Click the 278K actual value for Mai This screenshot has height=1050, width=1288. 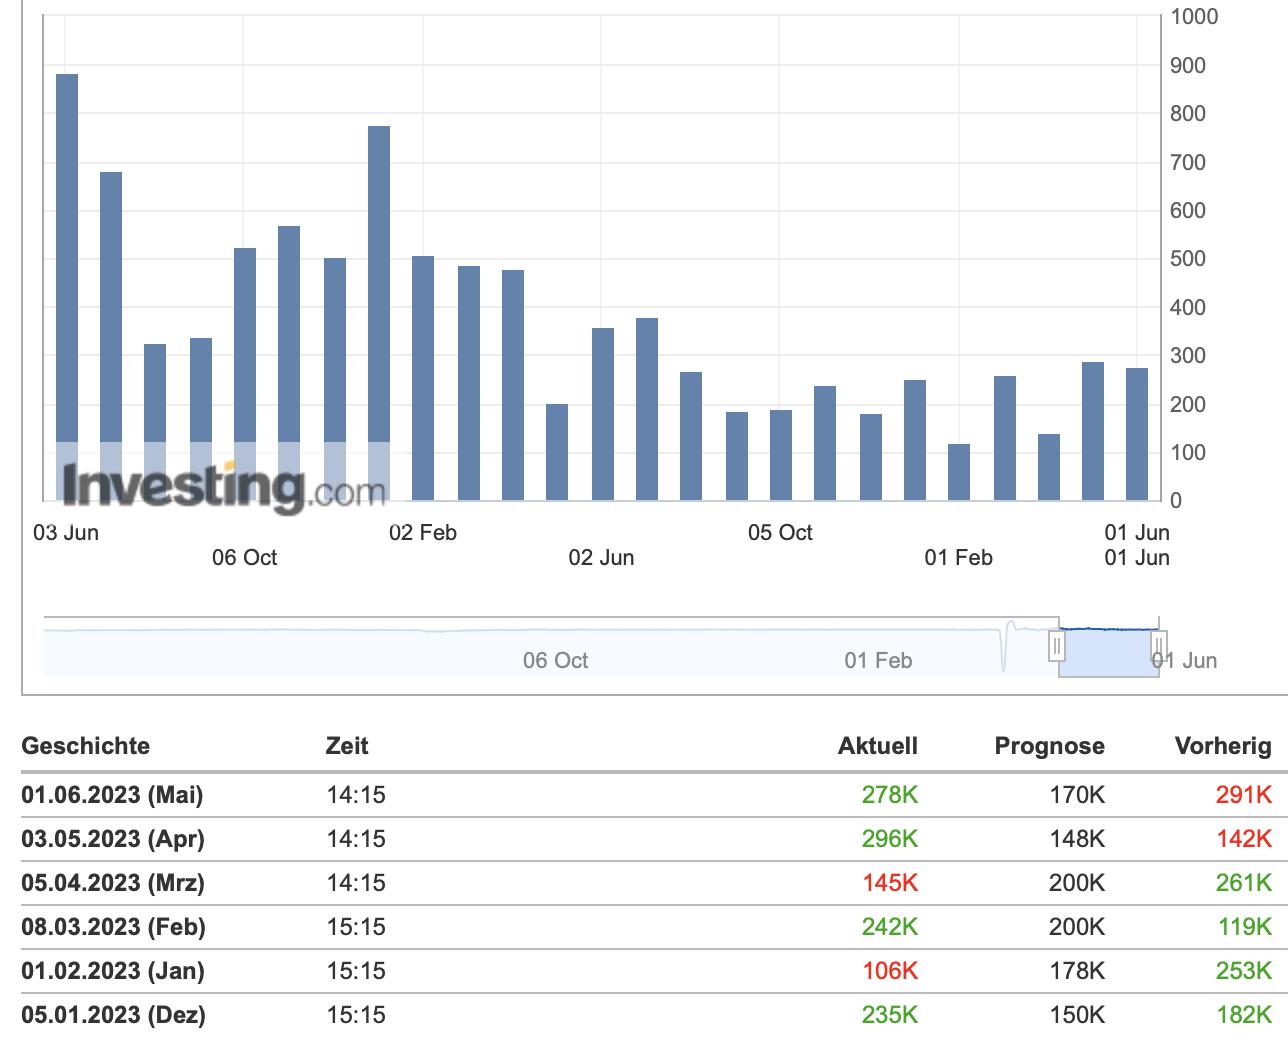click(x=890, y=795)
